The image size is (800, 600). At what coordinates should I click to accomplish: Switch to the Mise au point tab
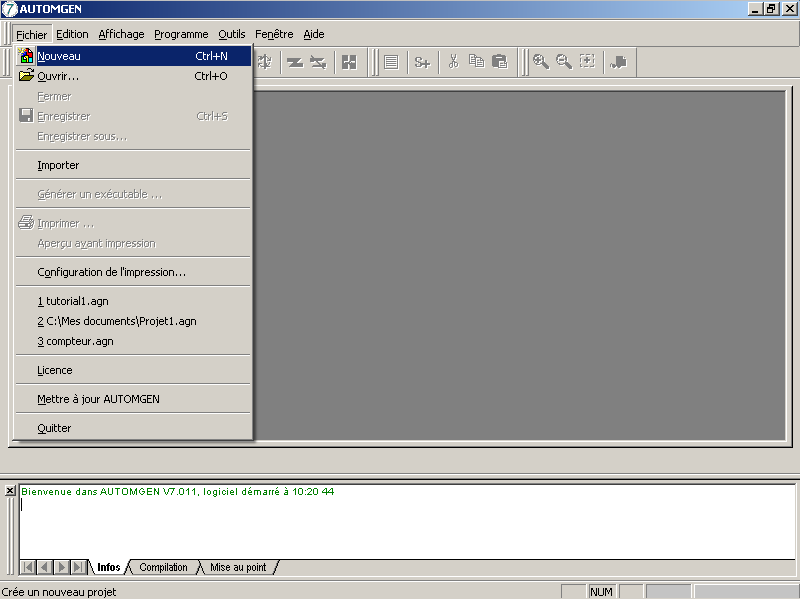coord(238,568)
